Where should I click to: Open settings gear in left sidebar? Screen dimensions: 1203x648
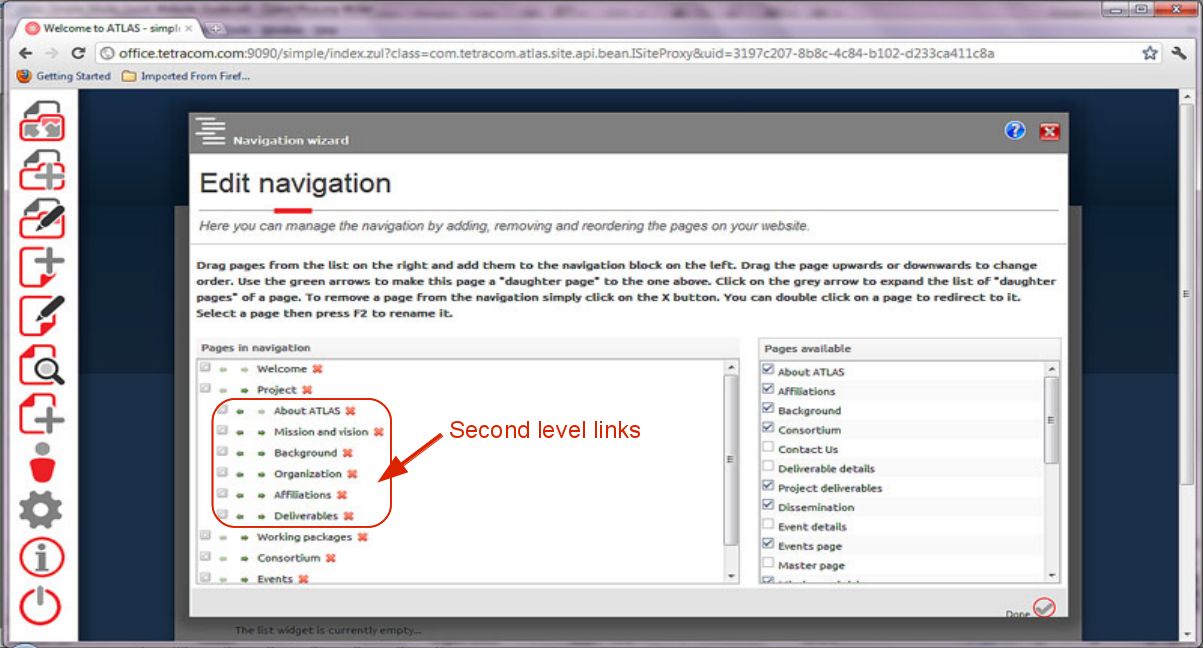point(41,510)
